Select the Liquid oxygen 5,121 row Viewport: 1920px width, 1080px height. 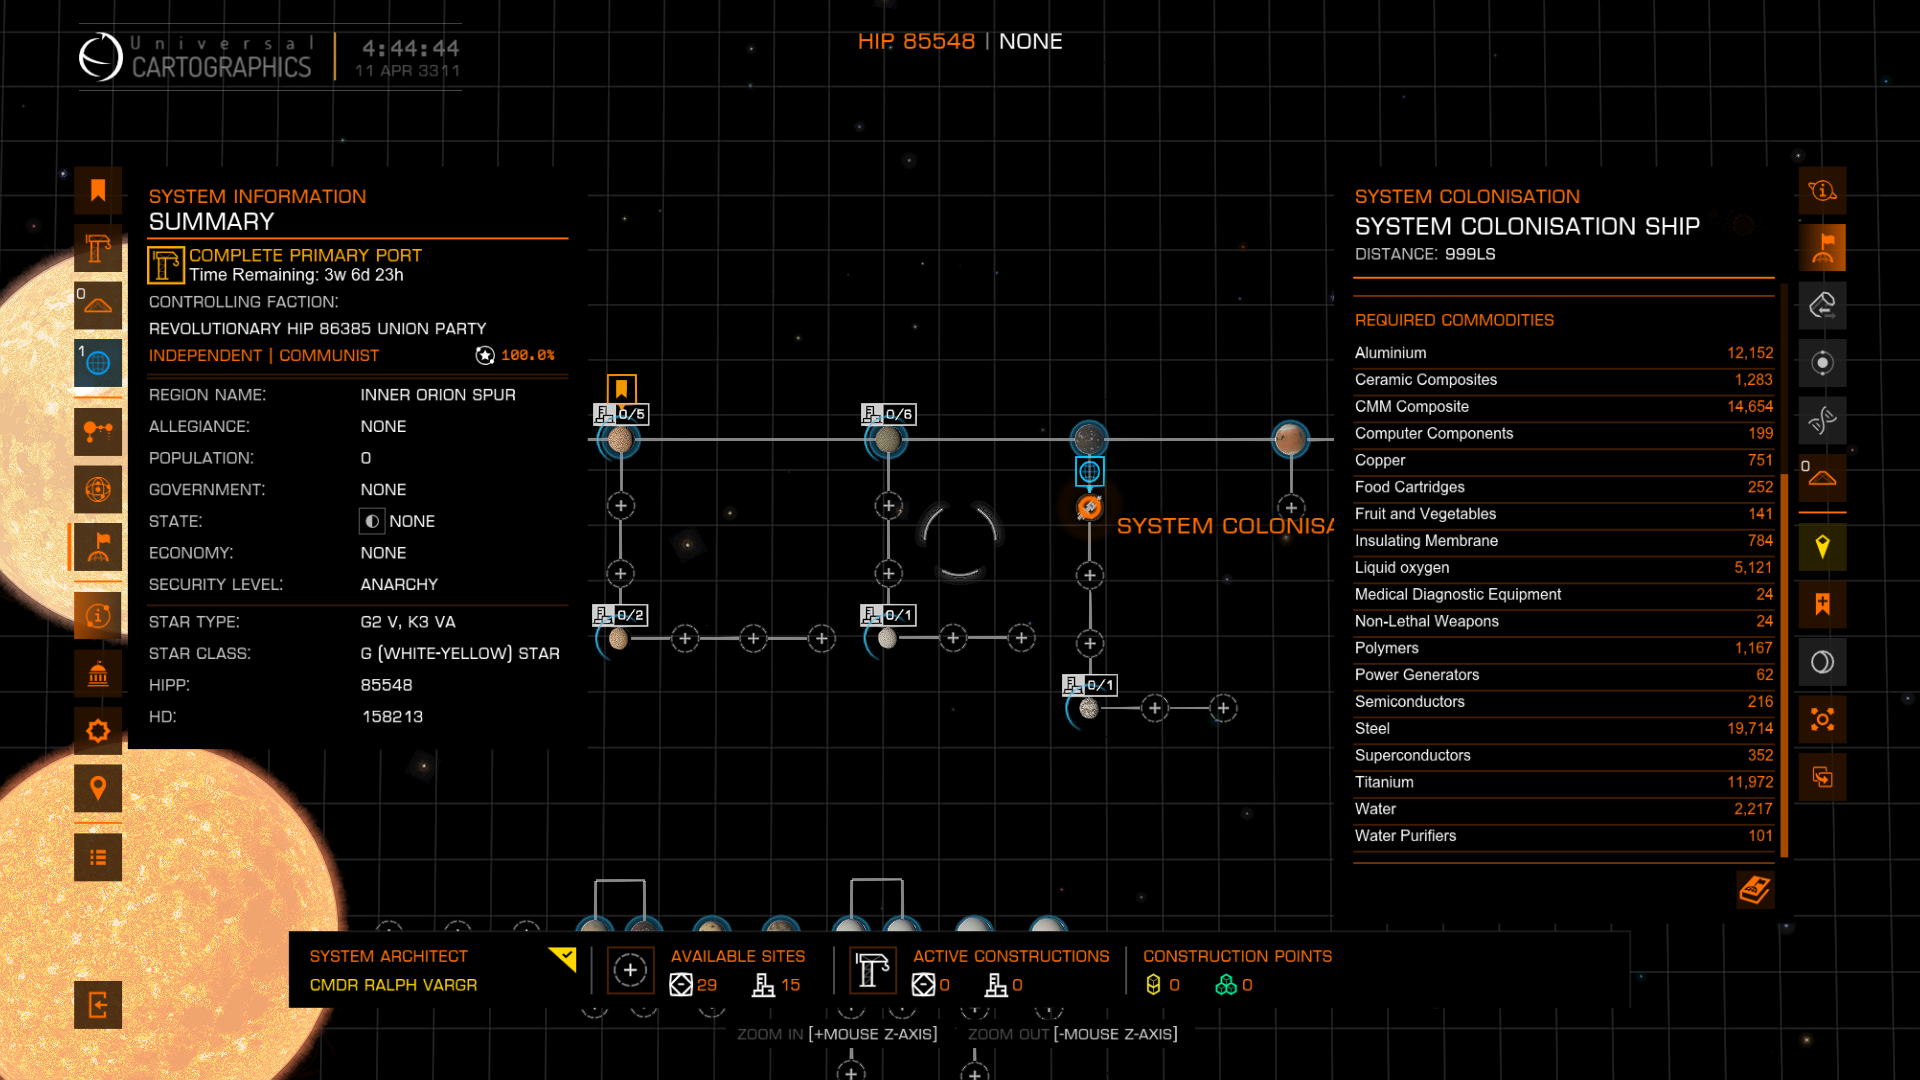[1563, 568]
